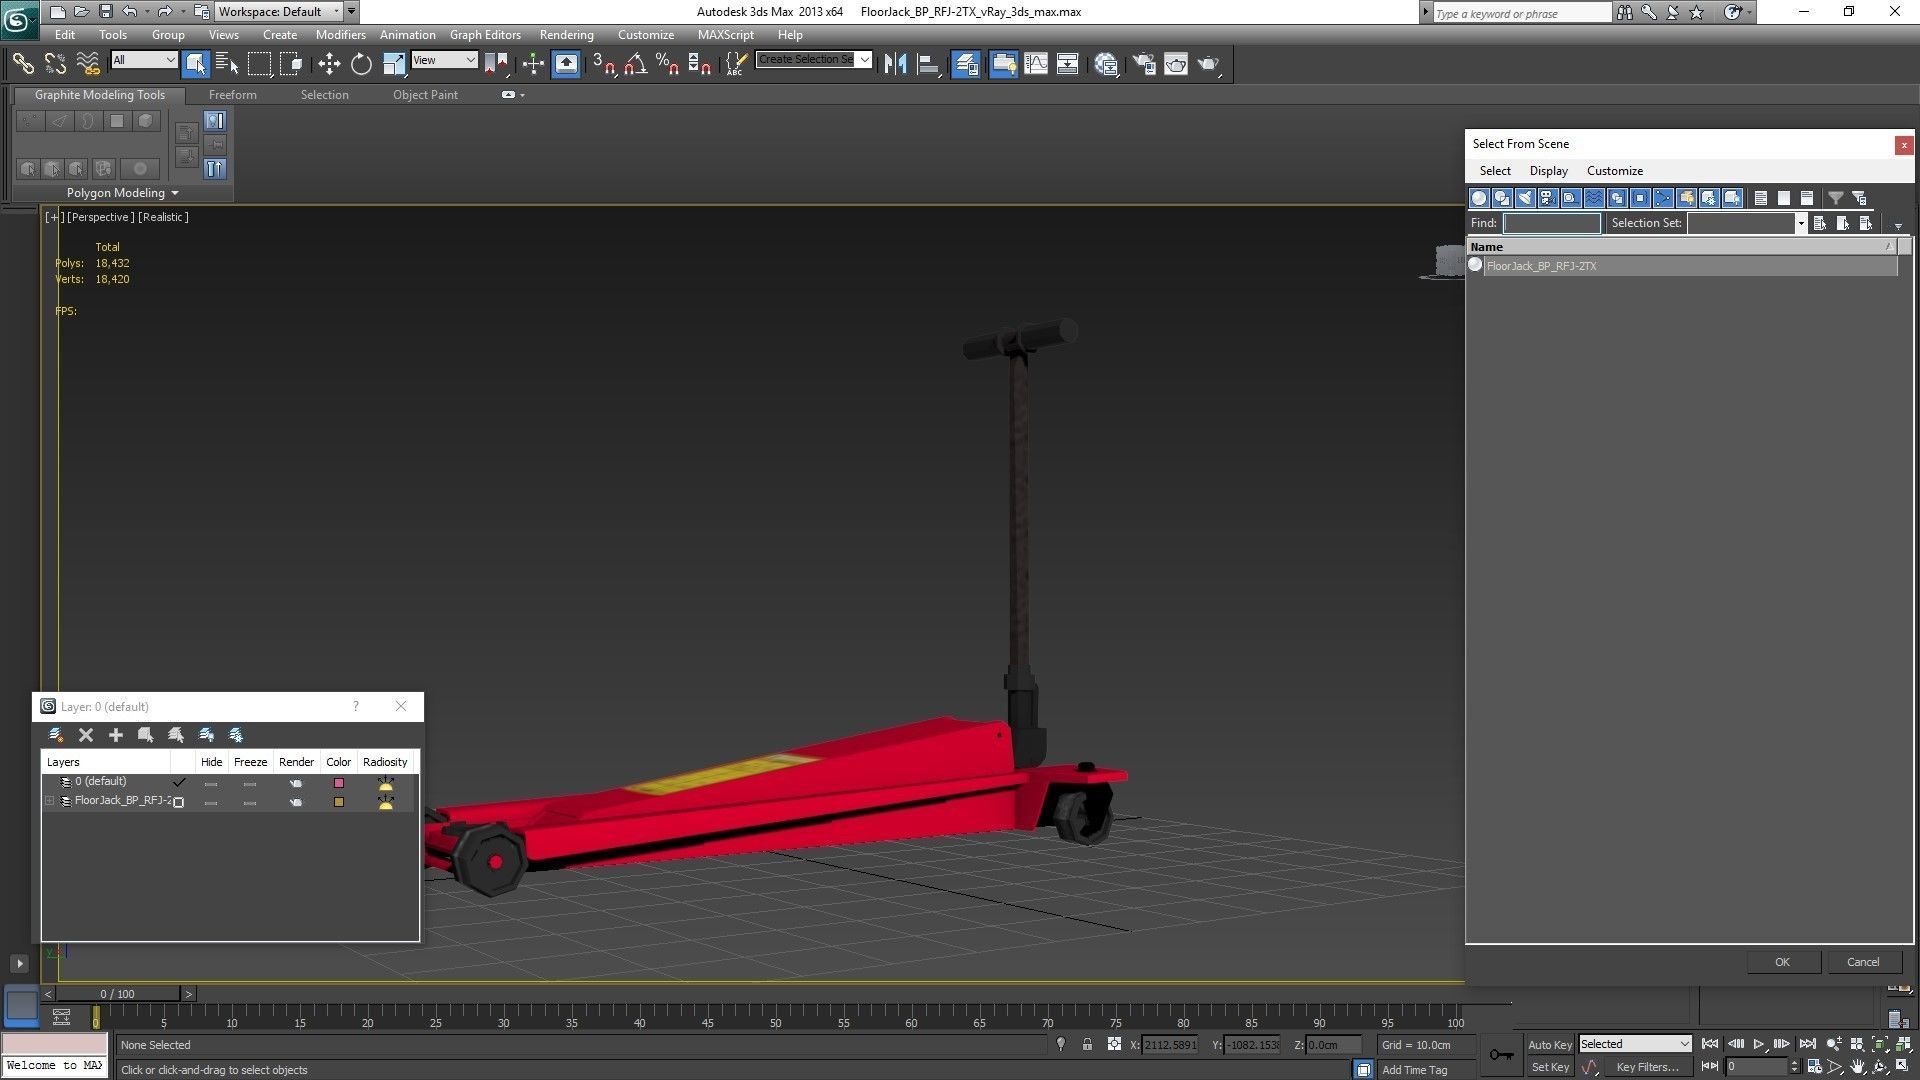This screenshot has width=1920, height=1080.
Task: Activate the Select and Rotate tool
Action: 361,64
